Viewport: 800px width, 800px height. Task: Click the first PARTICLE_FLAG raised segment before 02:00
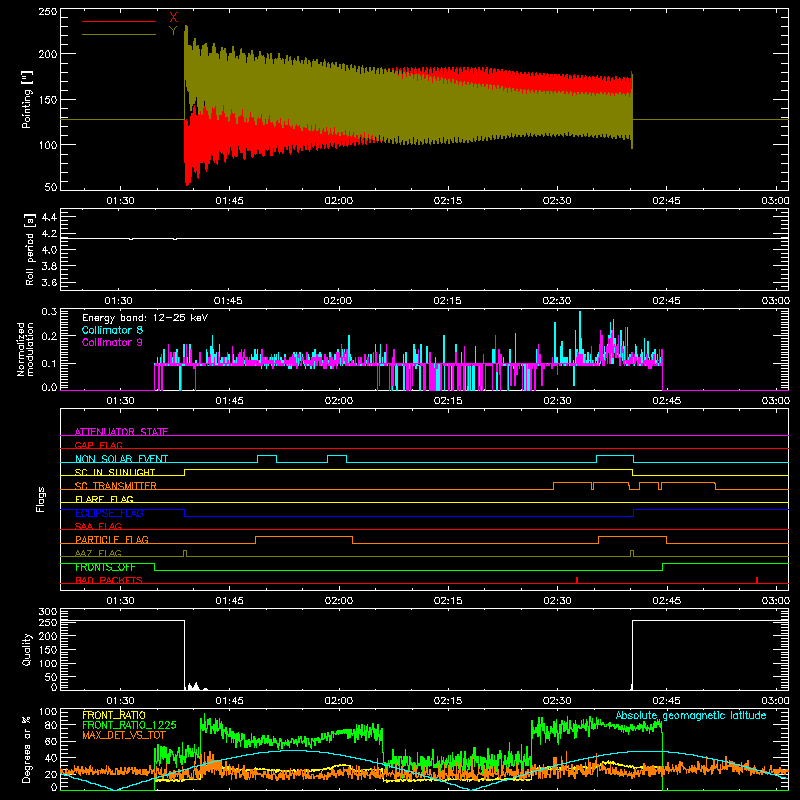pos(304,539)
